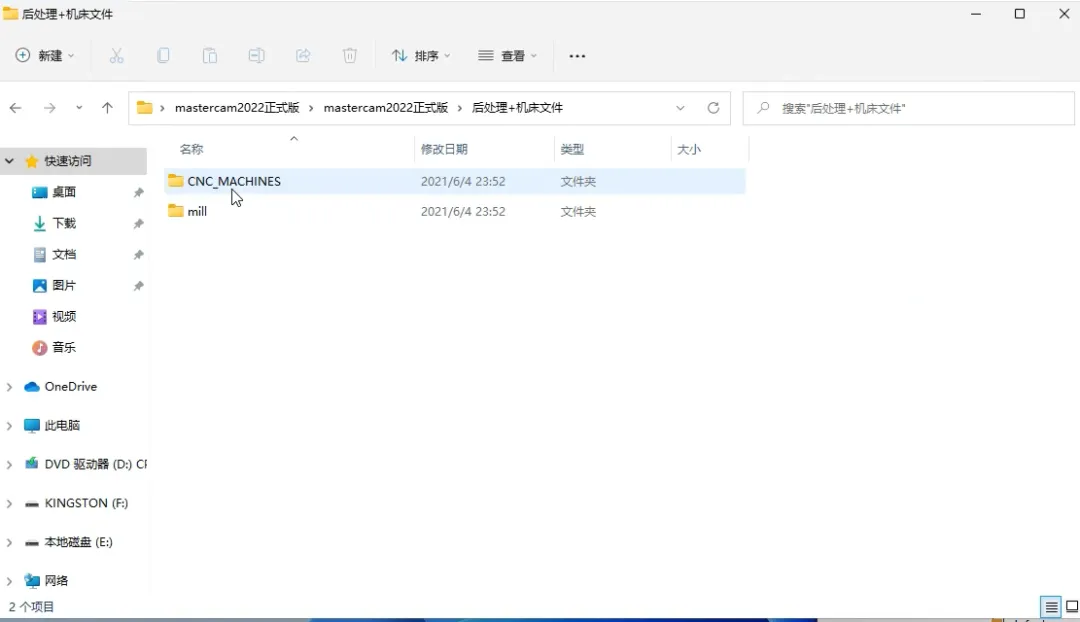This screenshot has width=1080, height=622.
Task: Select 此电脑 in the navigation pane
Action: point(62,426)
